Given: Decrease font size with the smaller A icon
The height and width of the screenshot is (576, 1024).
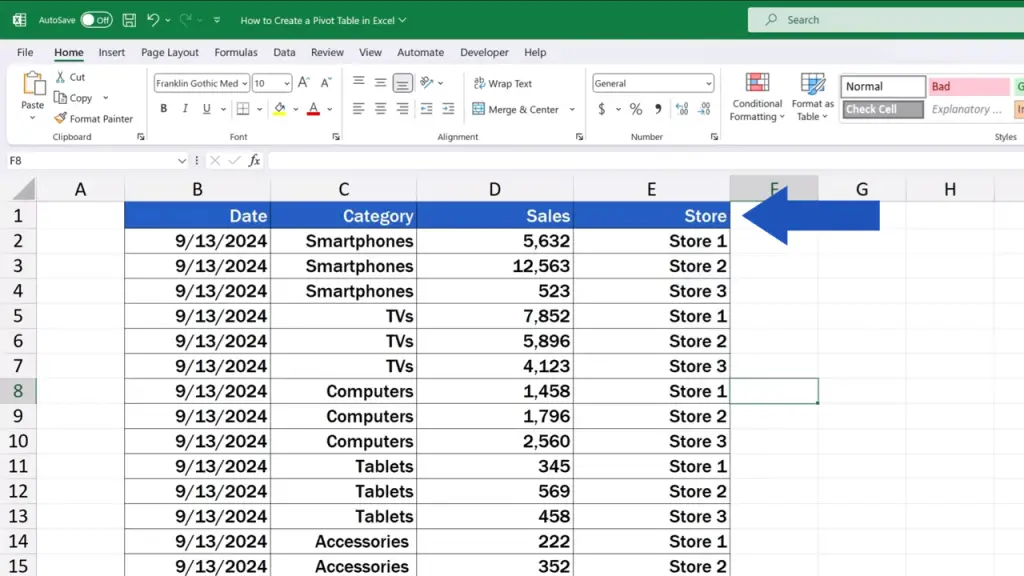Looking at the screenshot, I should [326, 83].
